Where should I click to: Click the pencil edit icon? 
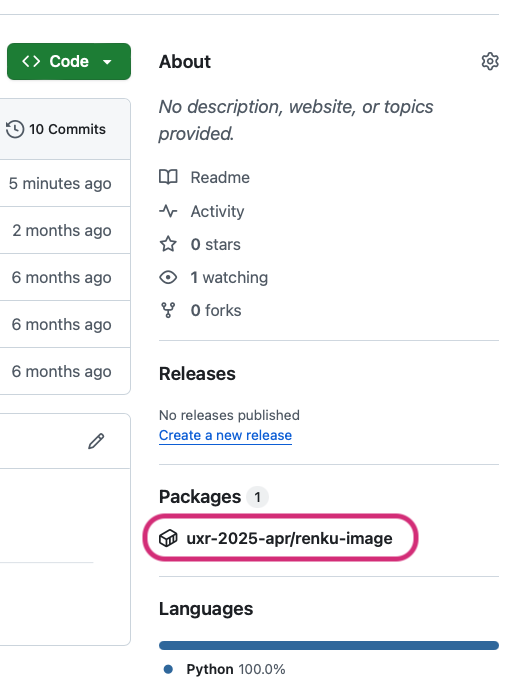coord(96,441)
